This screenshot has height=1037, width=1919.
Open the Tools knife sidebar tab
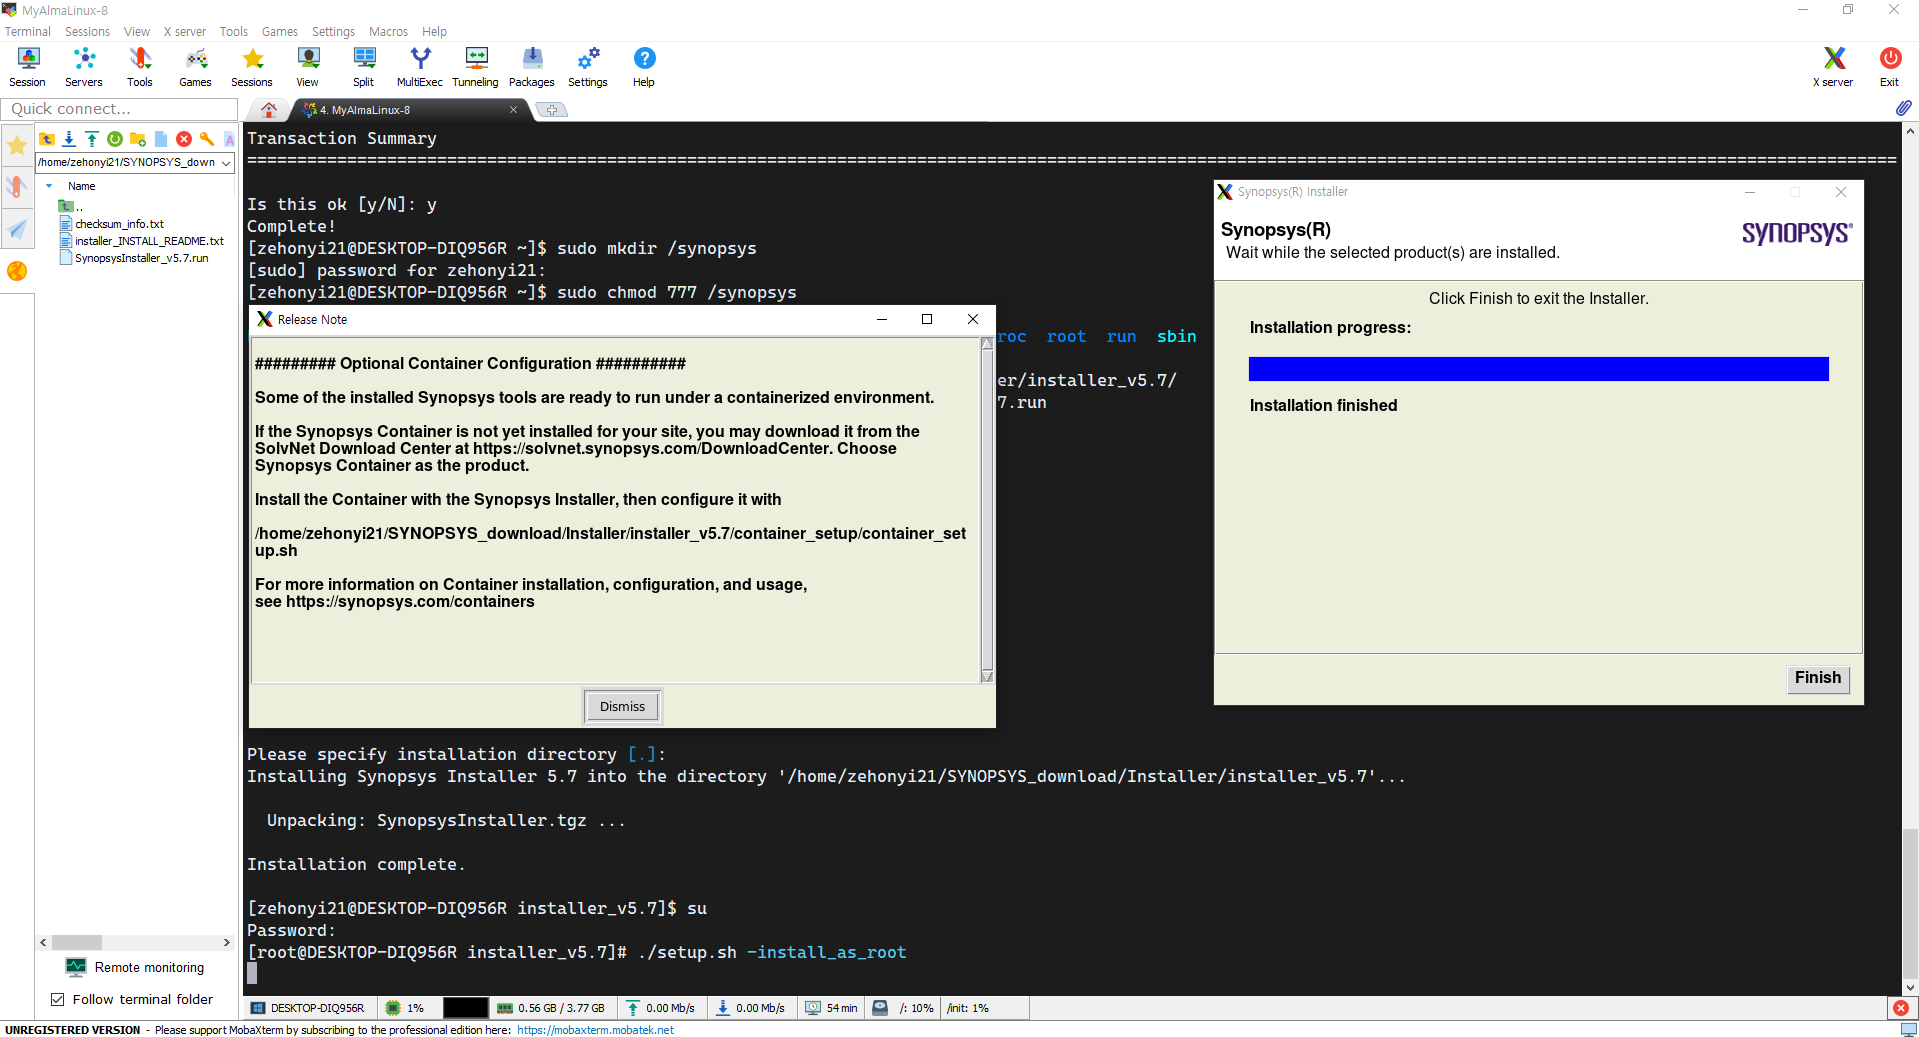[17, 187]
